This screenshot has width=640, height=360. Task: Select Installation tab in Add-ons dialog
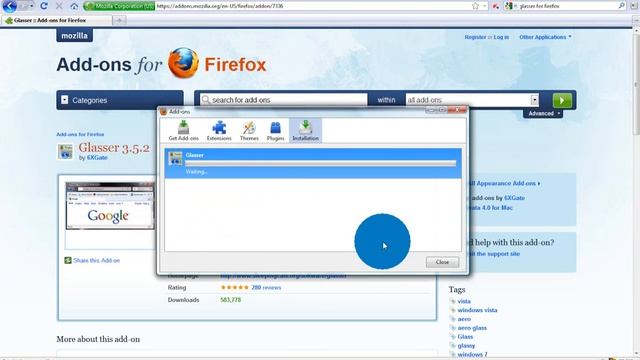305,131
